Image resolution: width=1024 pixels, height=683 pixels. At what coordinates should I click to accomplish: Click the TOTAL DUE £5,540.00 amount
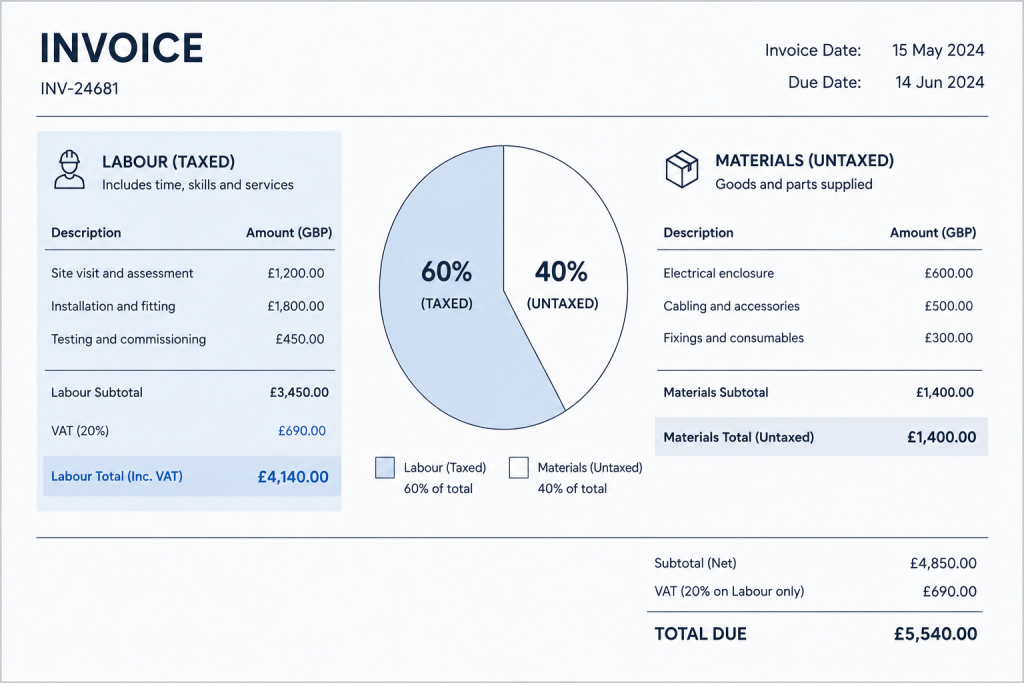(x=935, y=633)
